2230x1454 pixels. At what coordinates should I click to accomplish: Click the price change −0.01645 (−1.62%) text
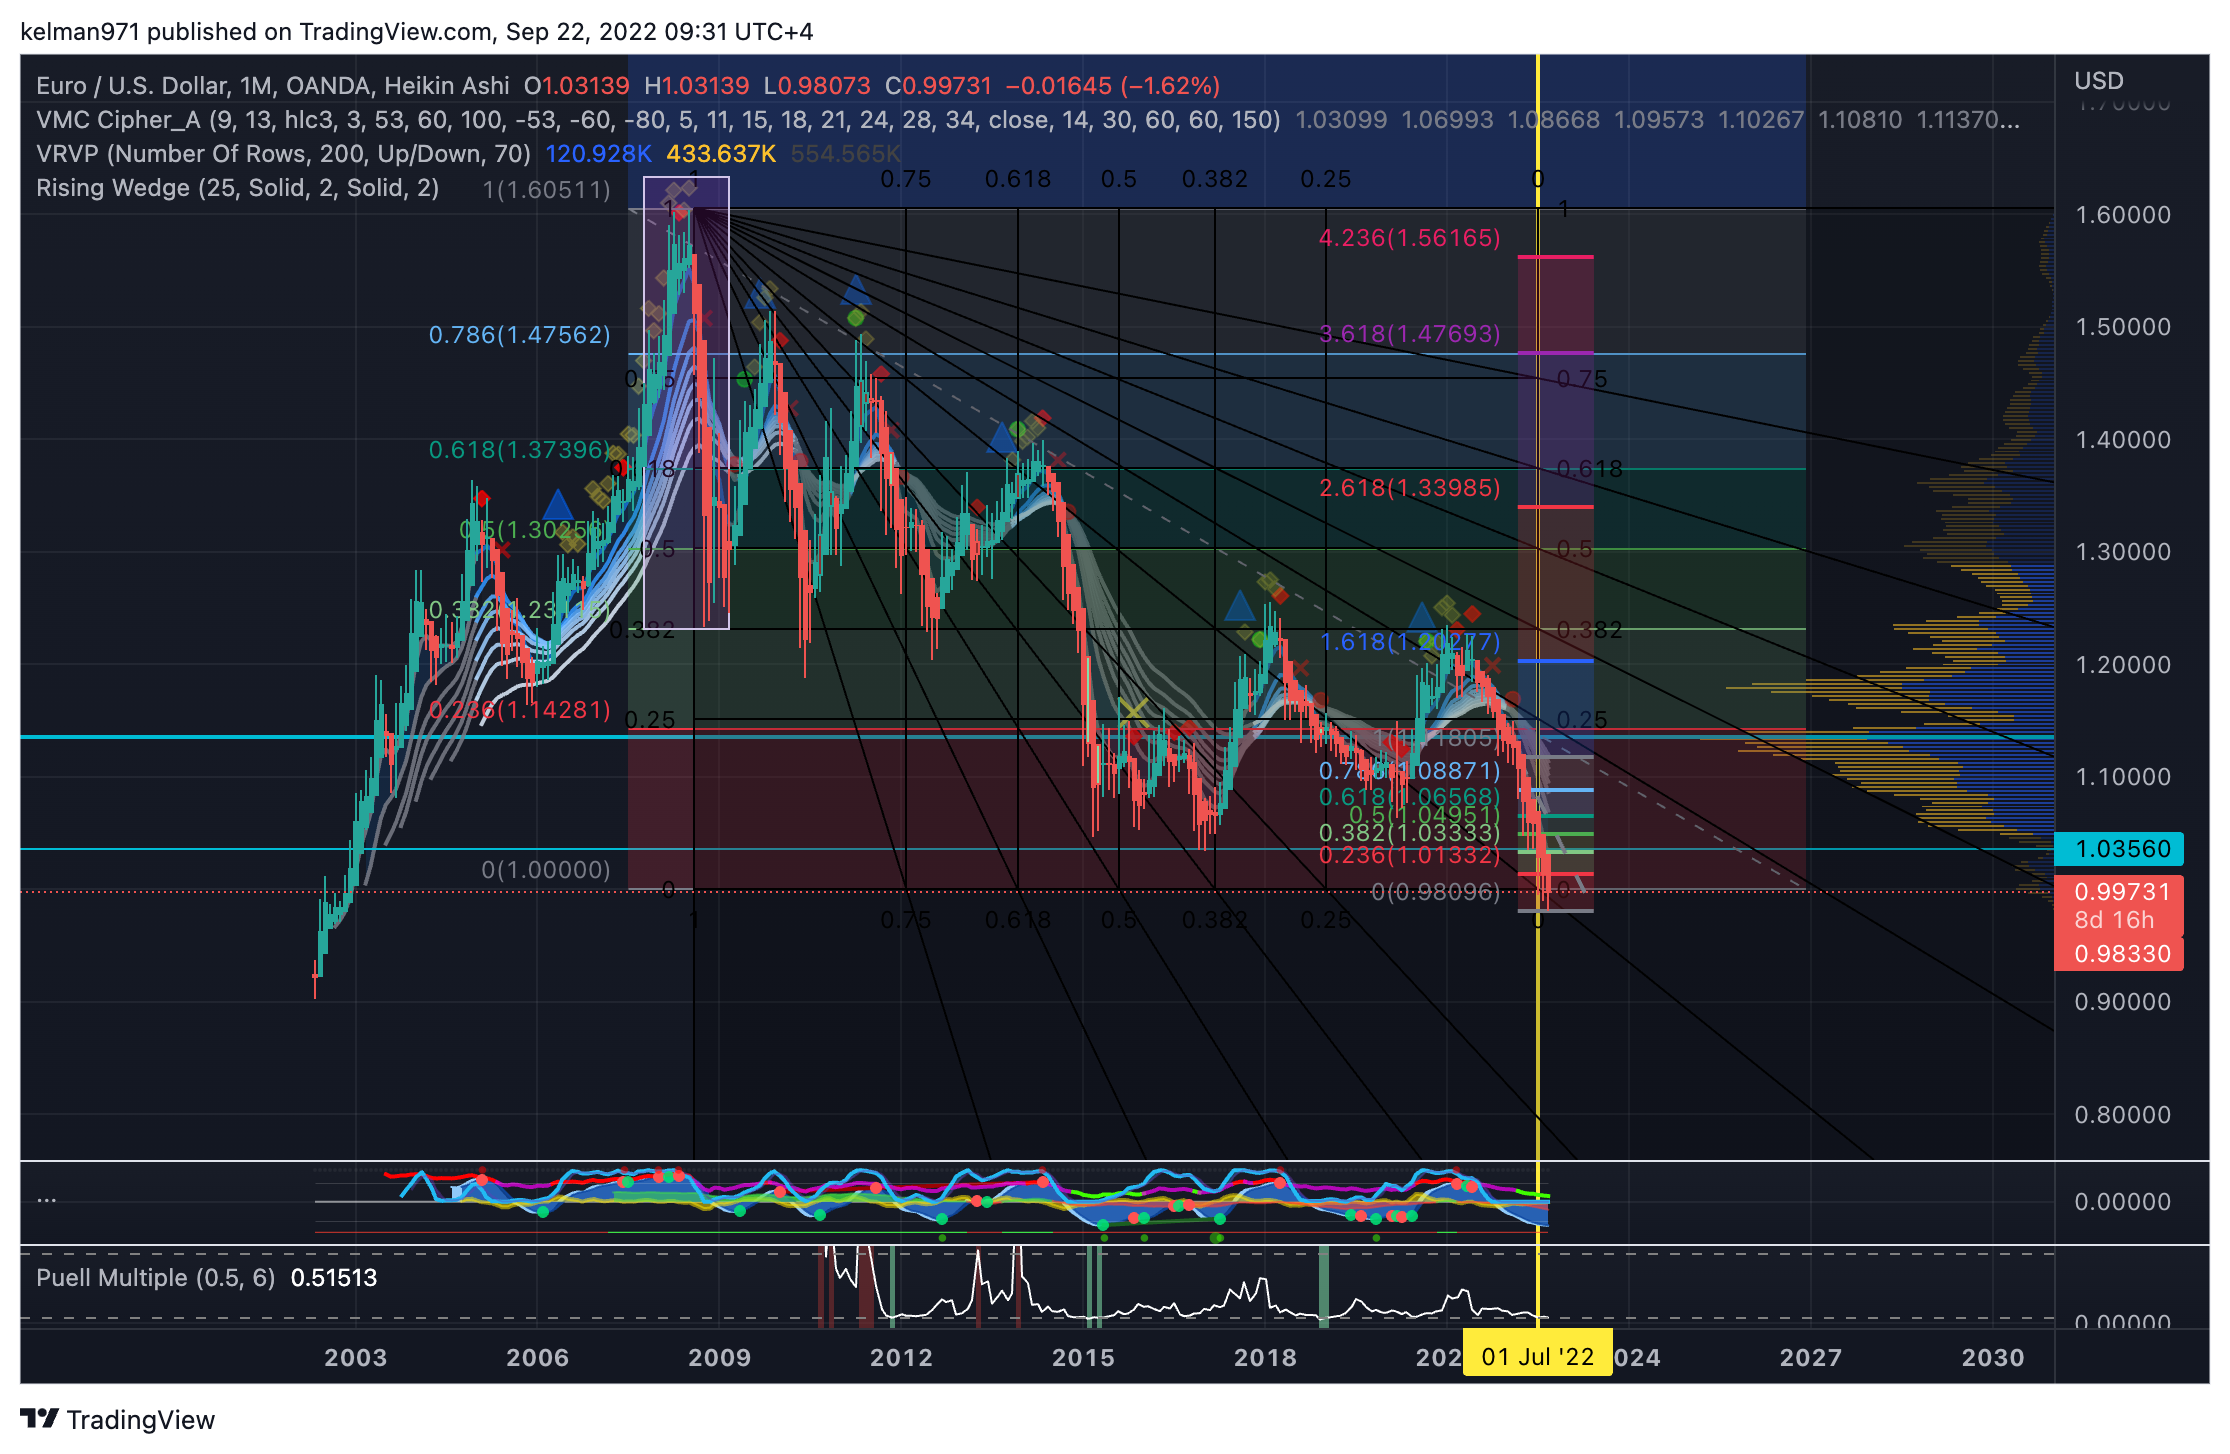(x=1112, y=86)
